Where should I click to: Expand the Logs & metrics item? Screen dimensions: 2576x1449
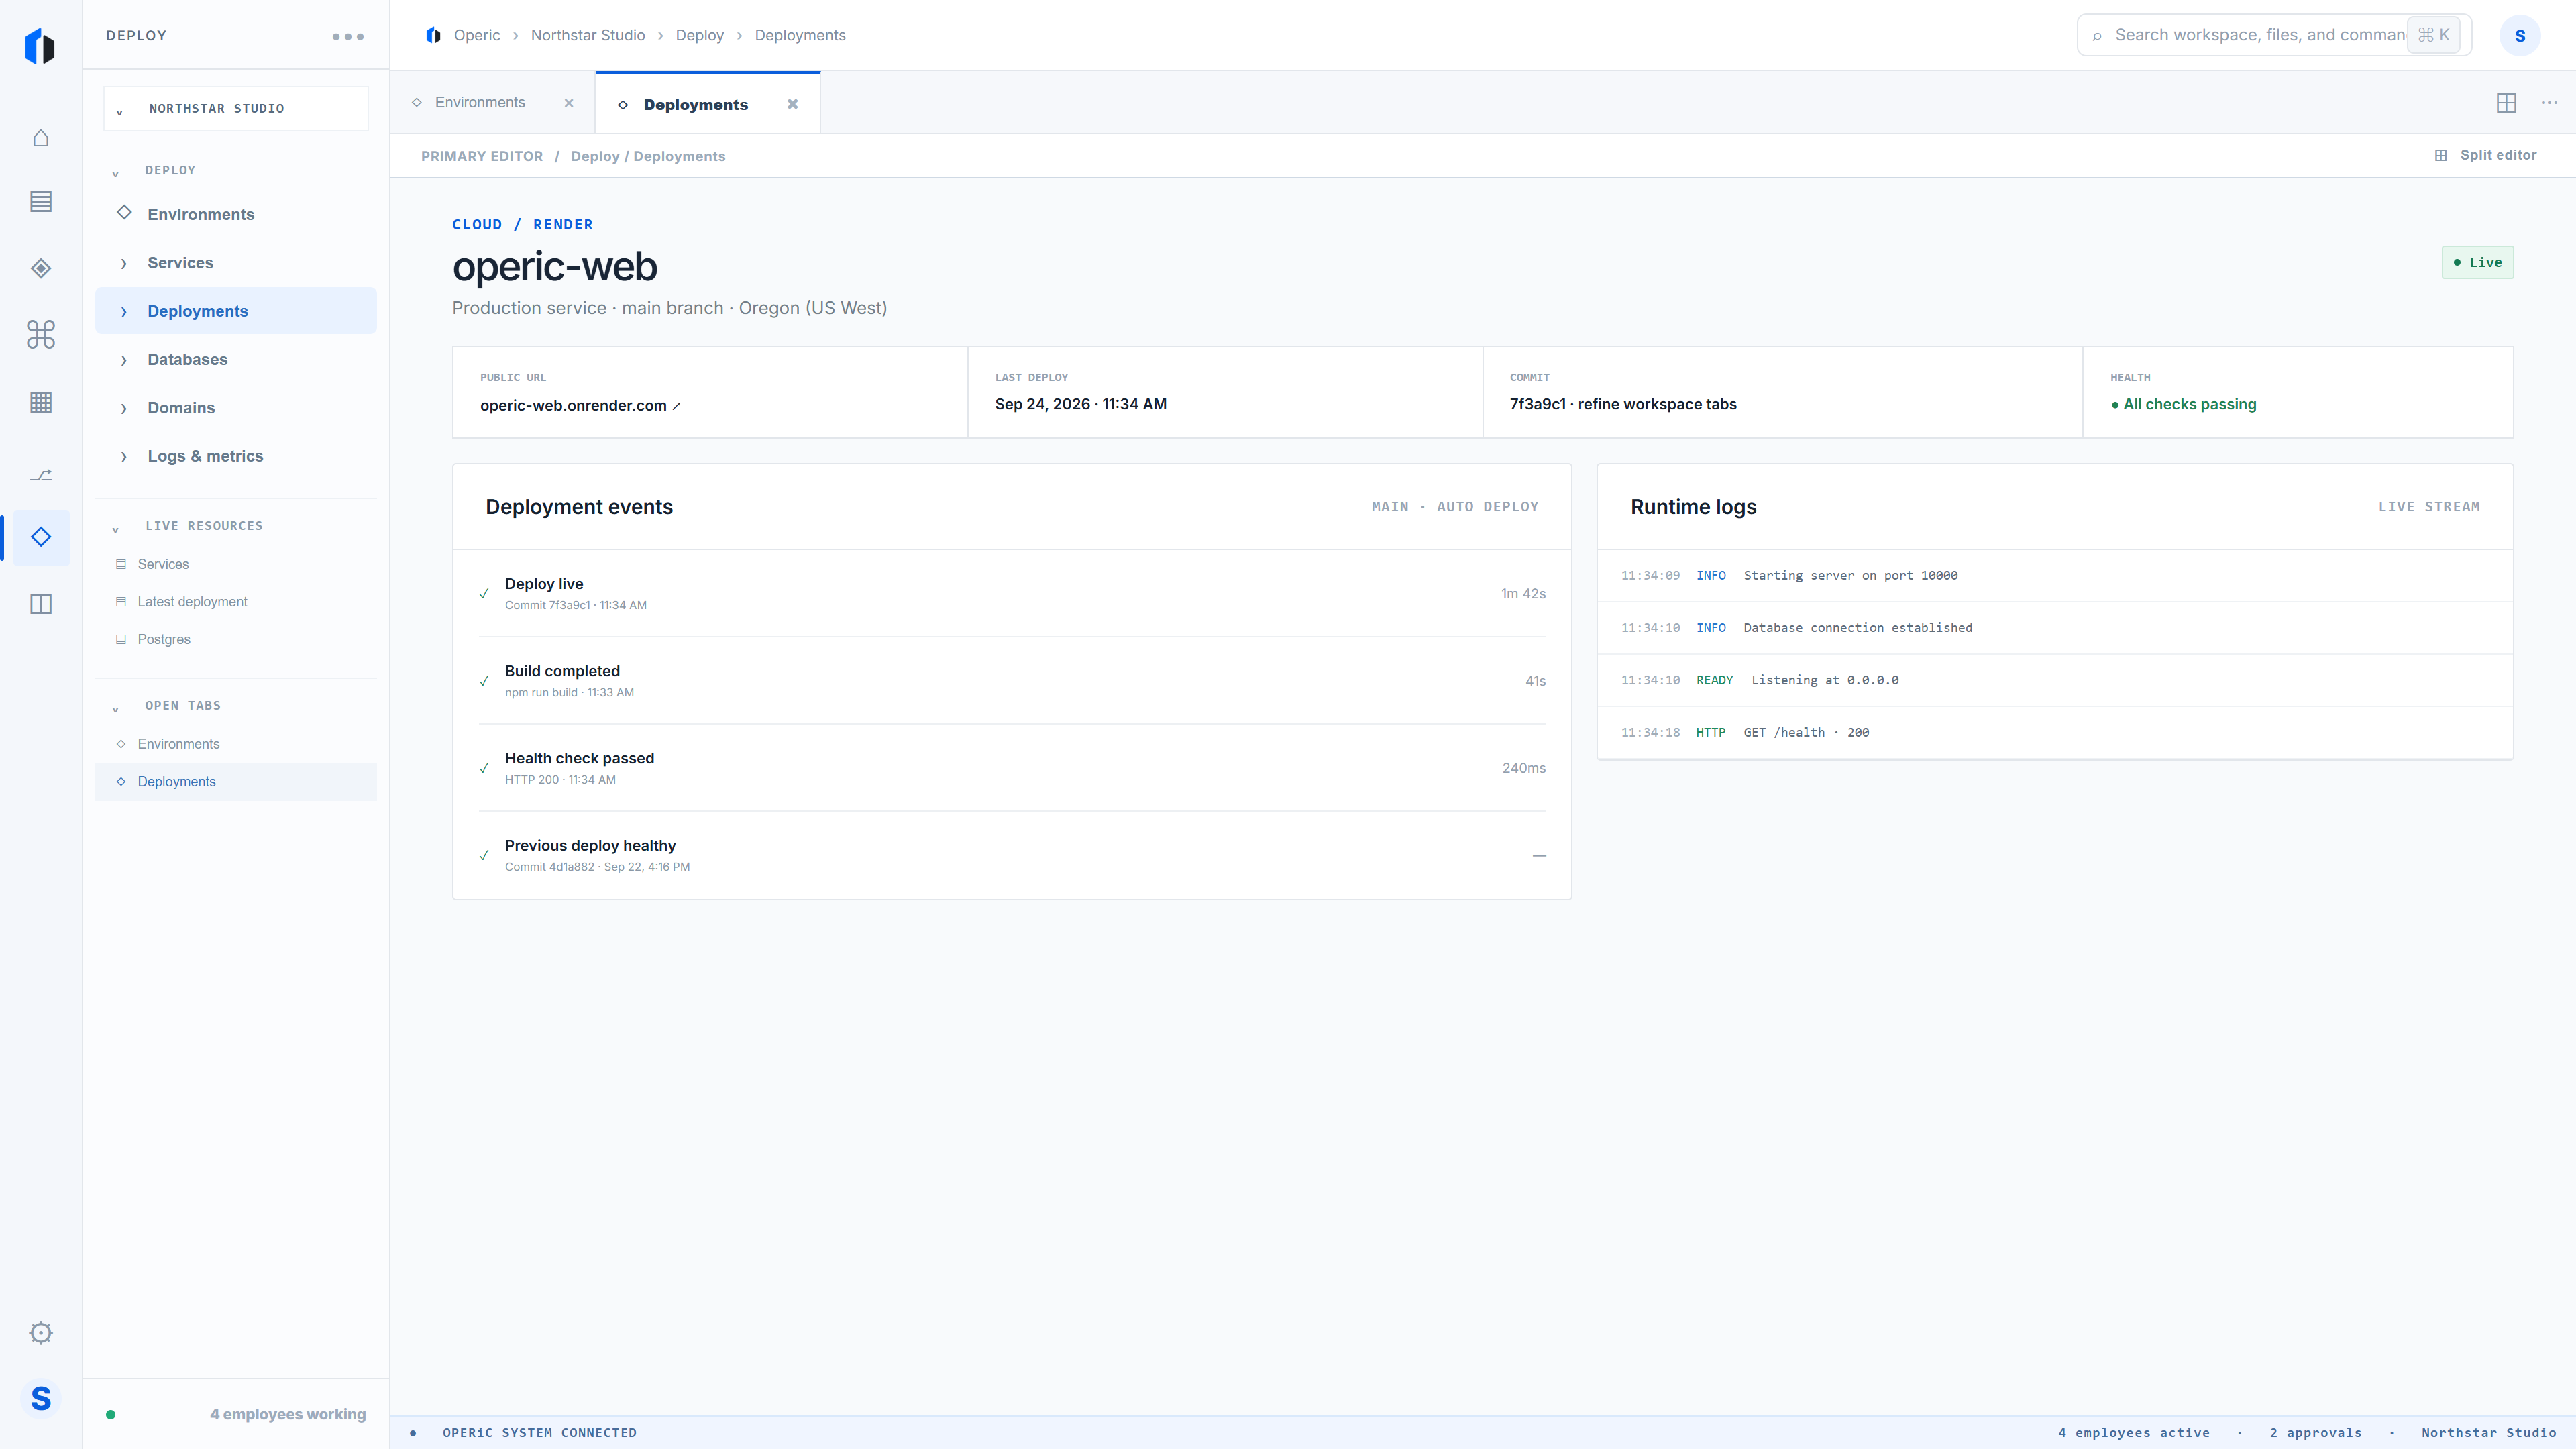[124, 456]
